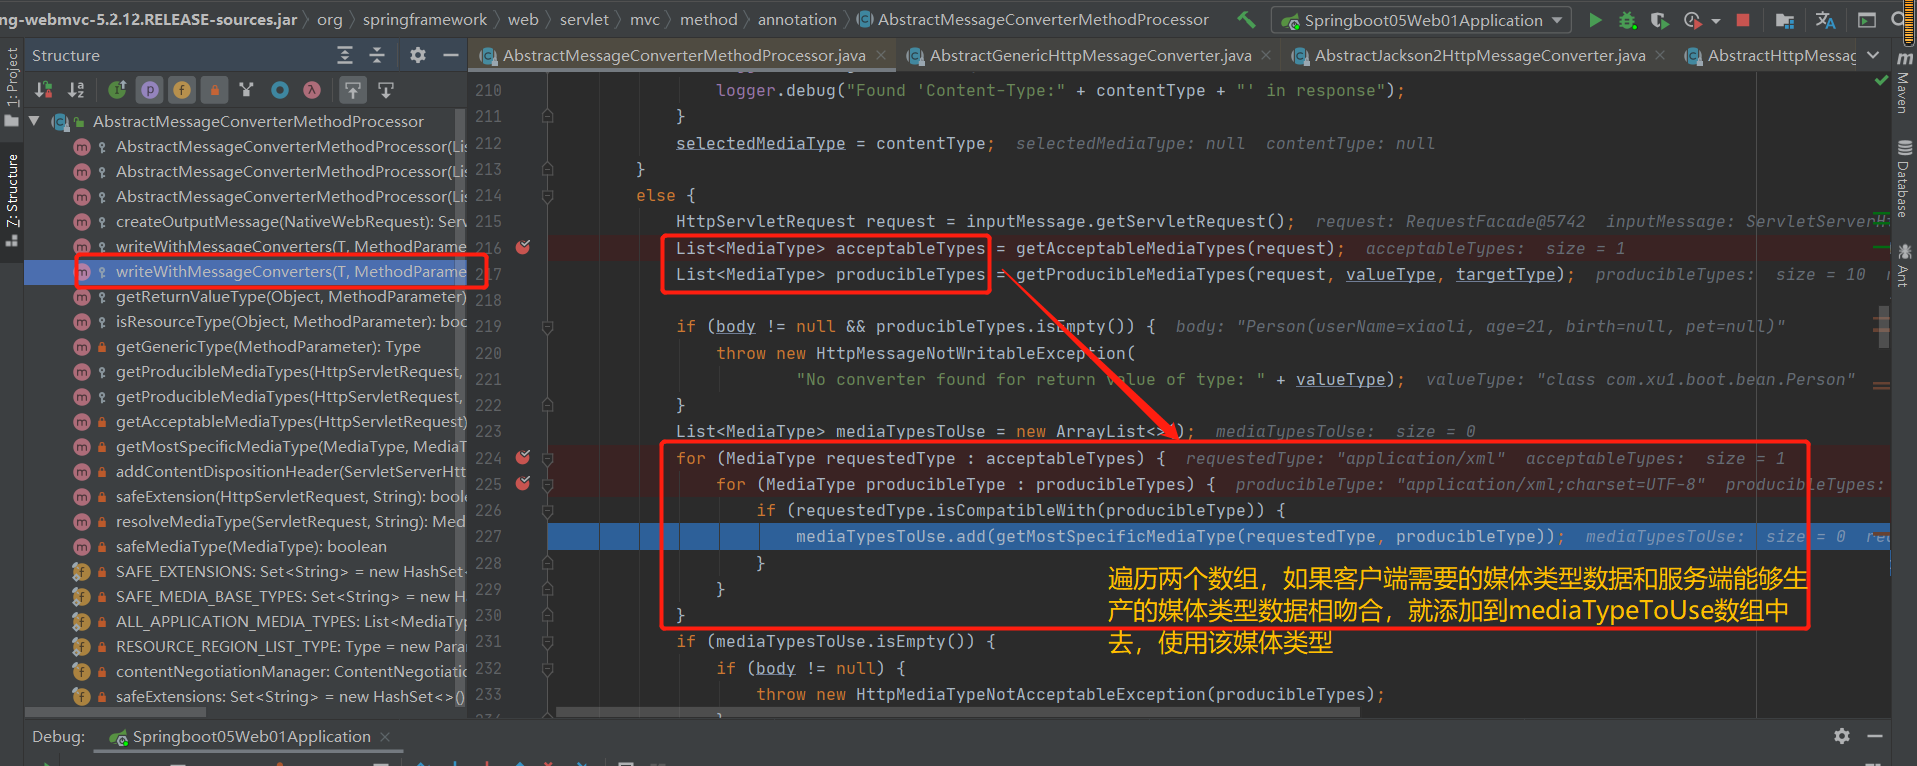Open the Springboot05Web01Application run configuration dropdown
Image resolution: width=1917 pixels, height=766 pixels.
[1421, 20]
